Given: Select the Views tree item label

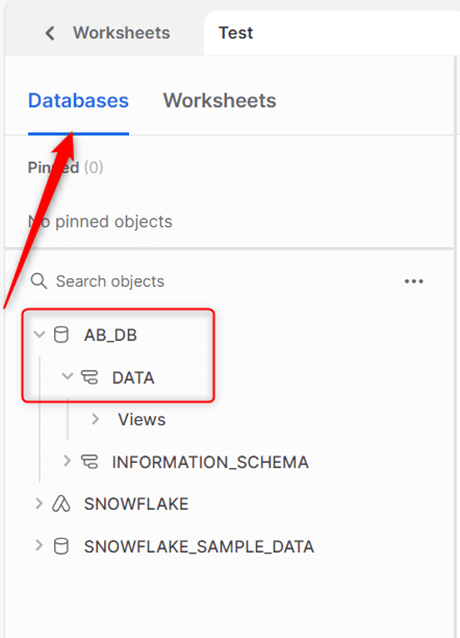Looking at the screenshot, I should tap(142, 420).
